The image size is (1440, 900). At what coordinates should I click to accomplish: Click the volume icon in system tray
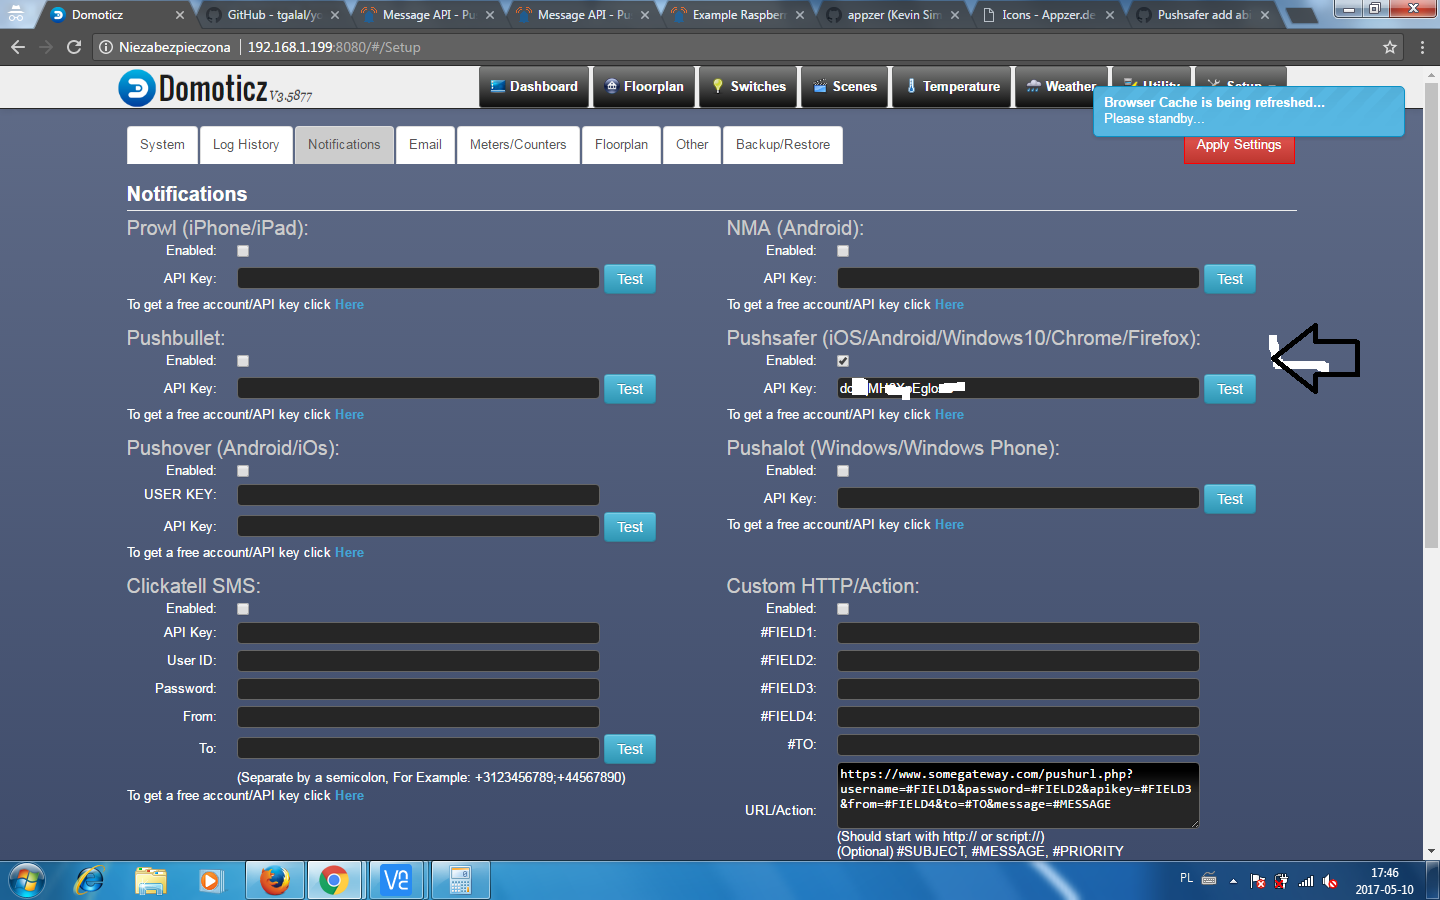[1330, 881]
